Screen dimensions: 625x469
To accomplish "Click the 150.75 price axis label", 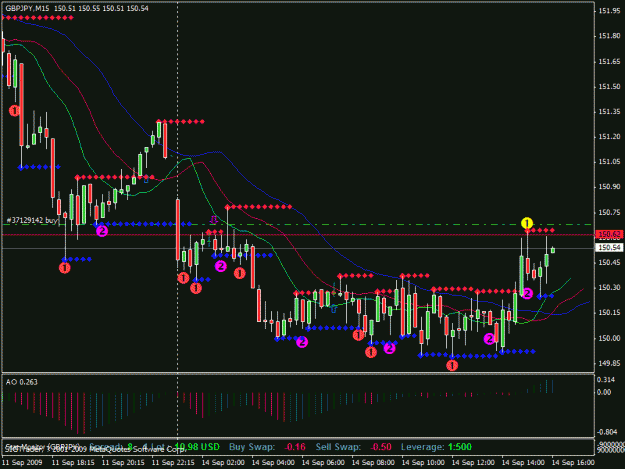I will (x=609, y=212).
